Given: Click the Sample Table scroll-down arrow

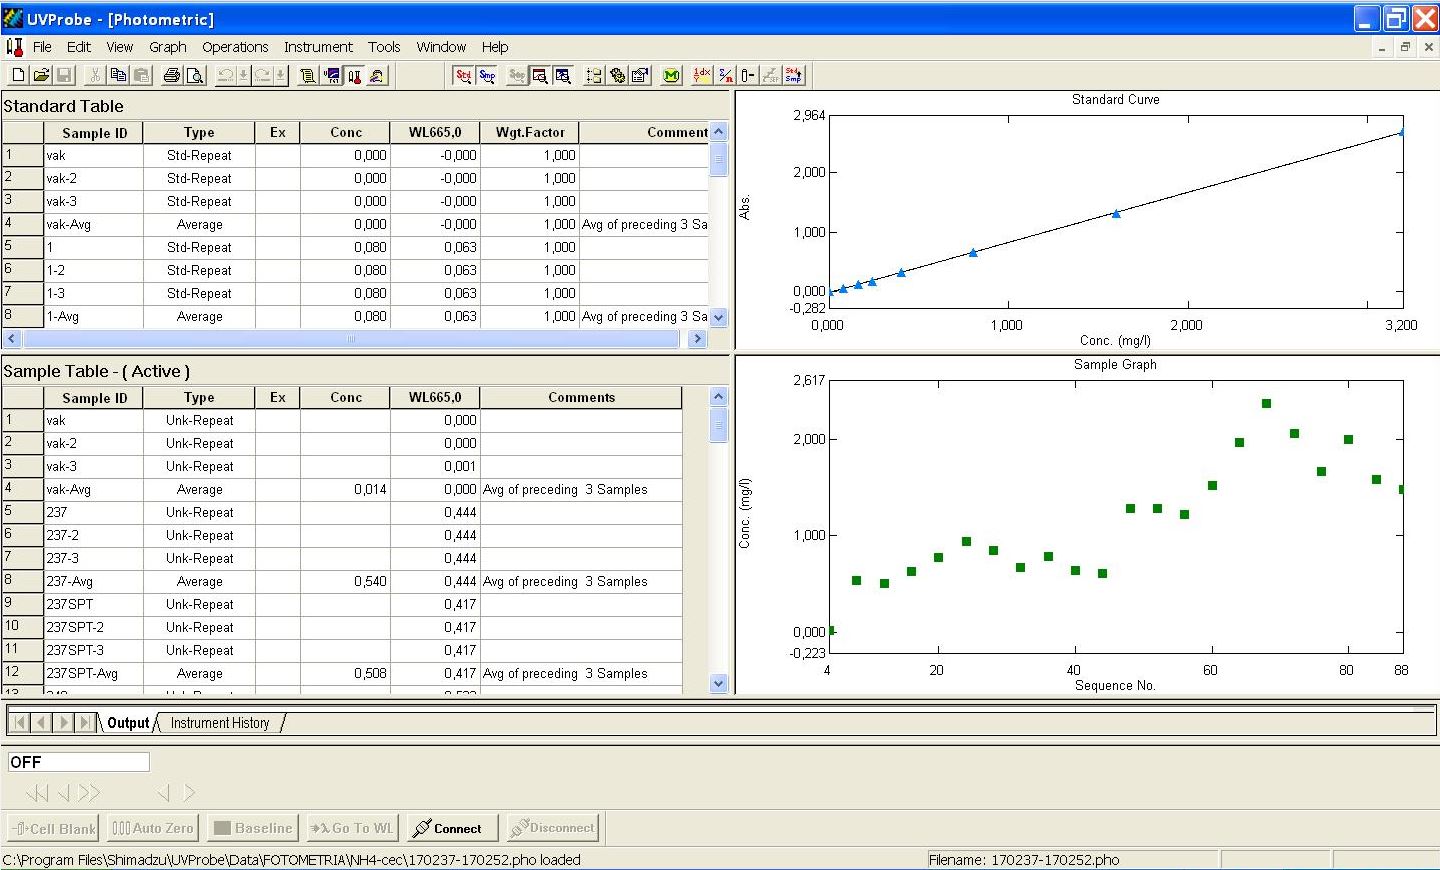Looking at the screenshot, I should pyautogui.click(x=718, y=683).
